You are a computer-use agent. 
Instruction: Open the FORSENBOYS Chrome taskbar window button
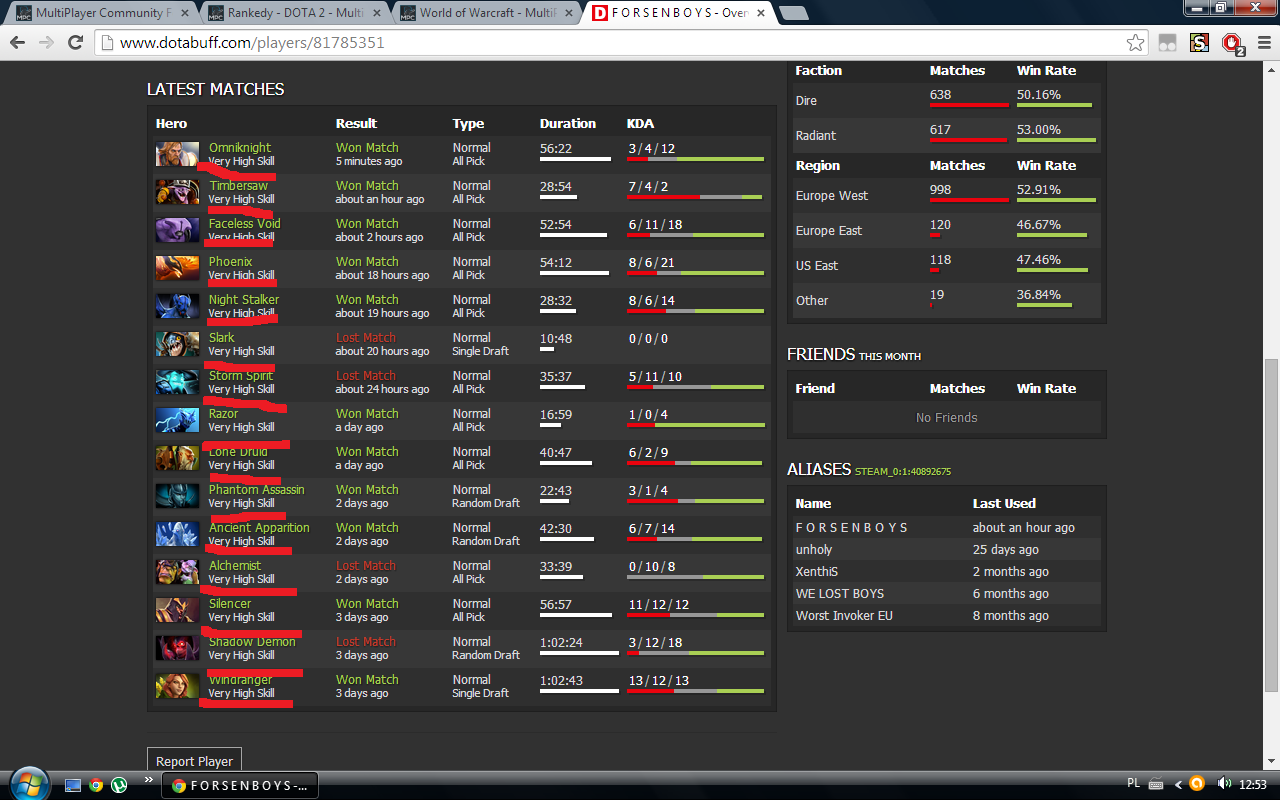pos(240,785)
